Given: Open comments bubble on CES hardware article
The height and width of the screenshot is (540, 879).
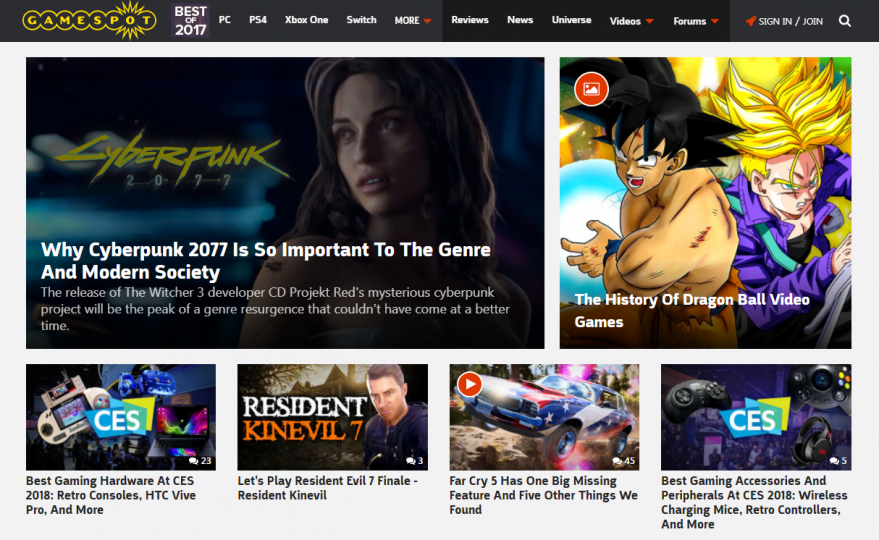Looking at the screenshot, I should click(x=193, y=461).
